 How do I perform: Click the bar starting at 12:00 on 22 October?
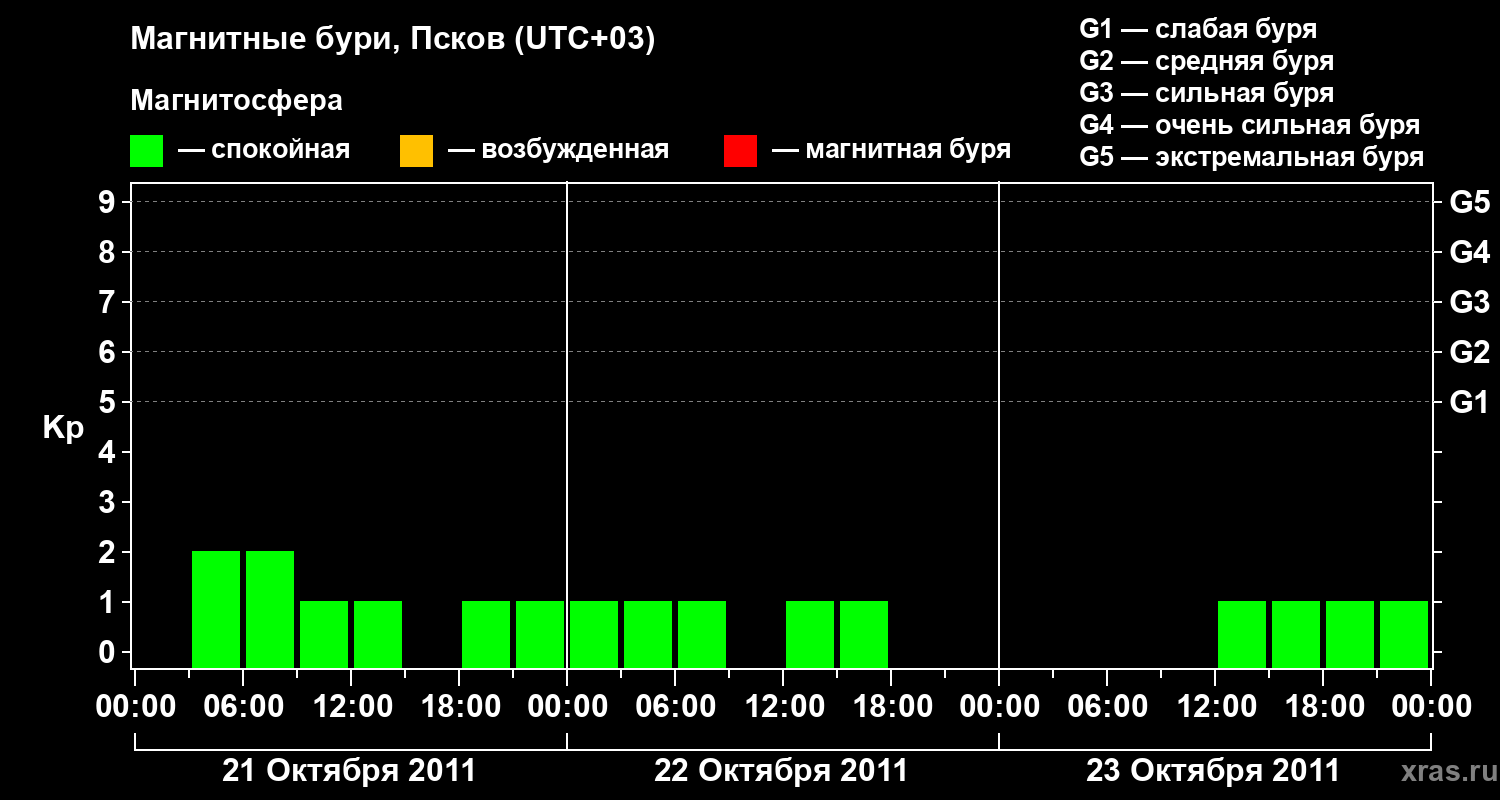tap(810, 634)
